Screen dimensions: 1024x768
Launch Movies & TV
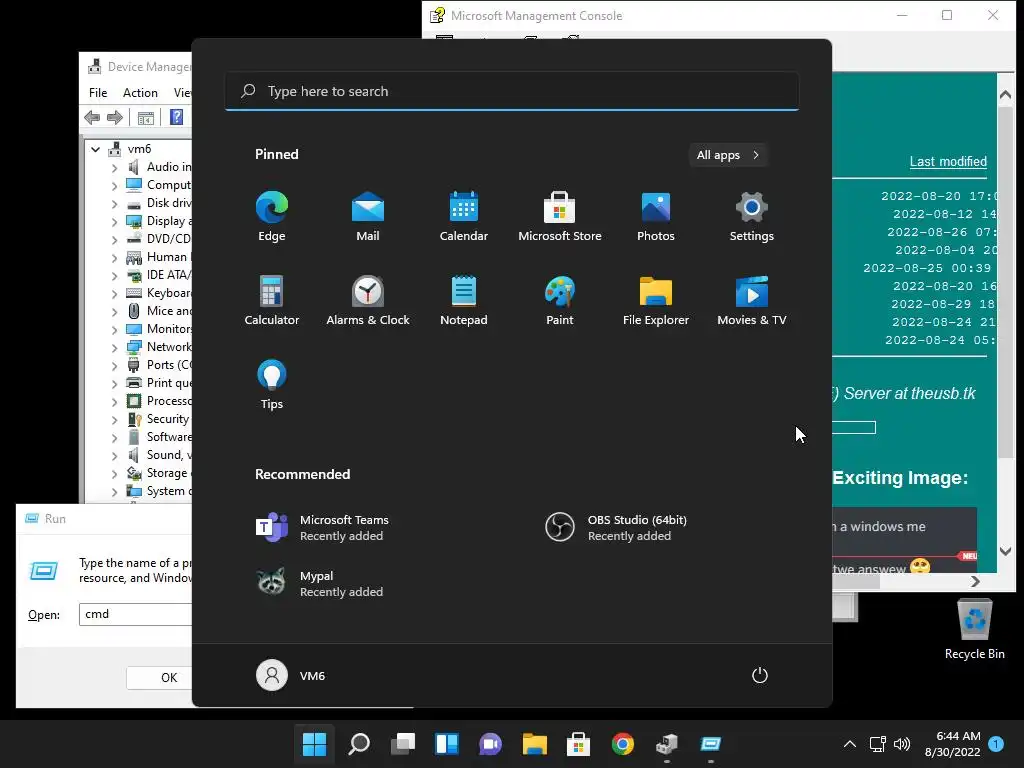[752, 300]
